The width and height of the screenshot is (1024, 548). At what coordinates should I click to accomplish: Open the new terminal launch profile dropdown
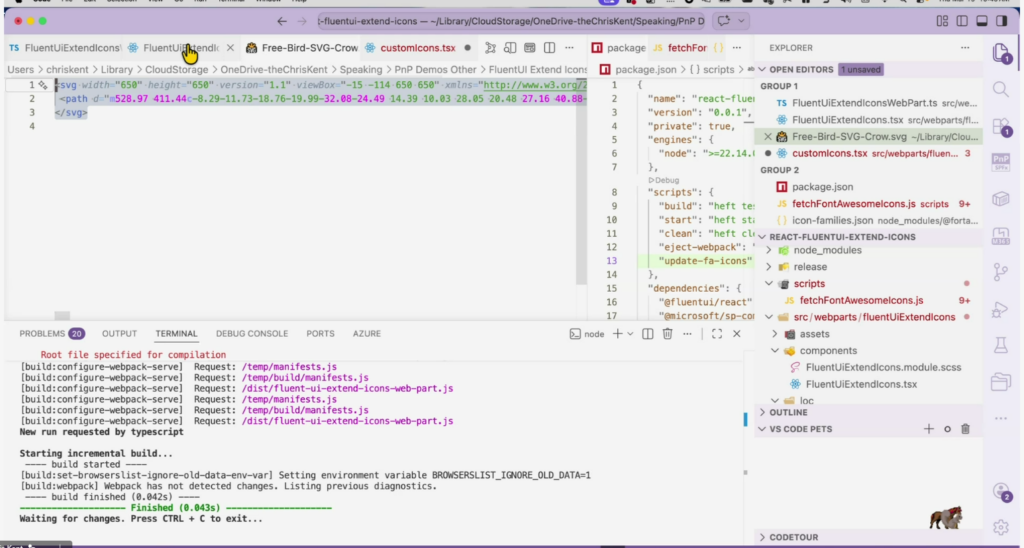[x=630, y=334]
